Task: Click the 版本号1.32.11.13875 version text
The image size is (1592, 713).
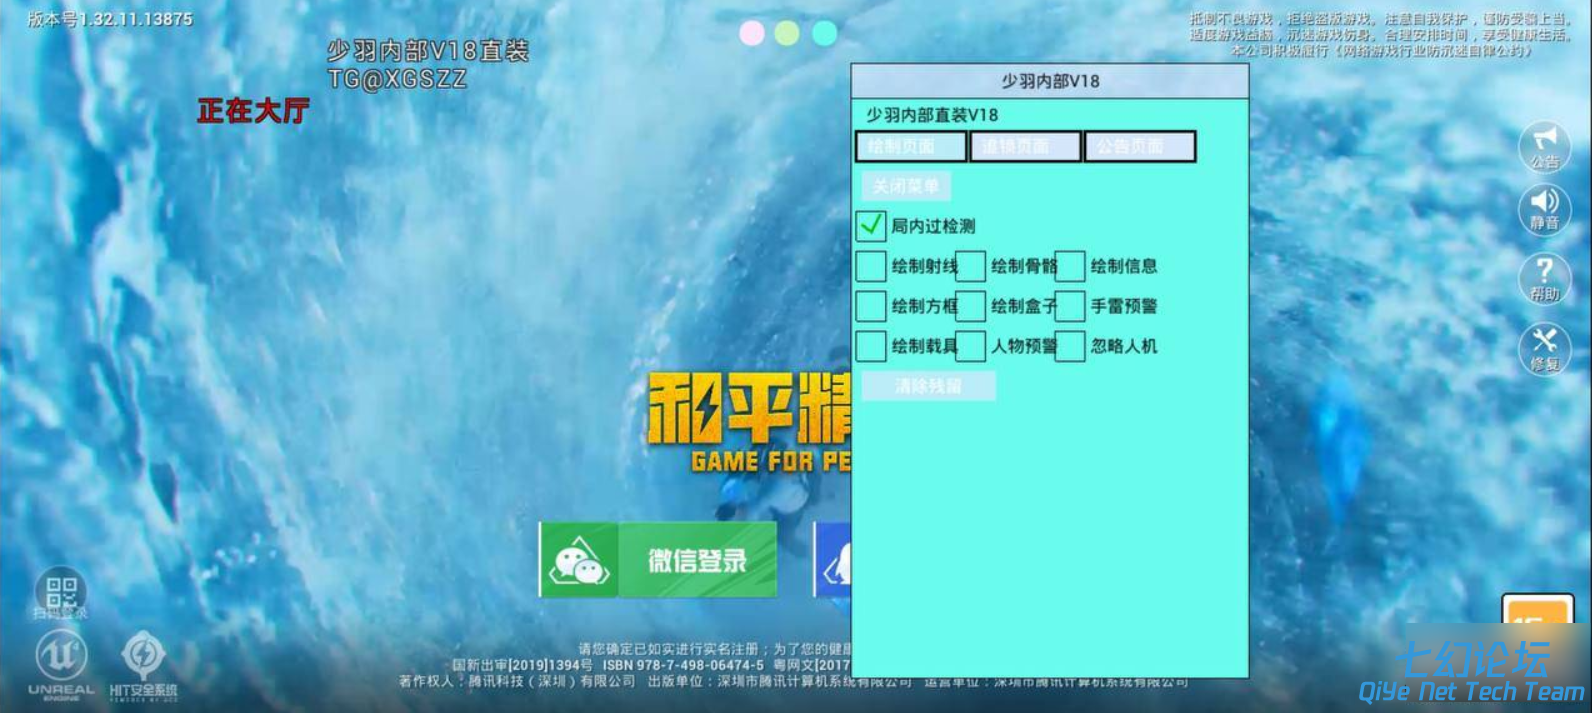Action: click(110, 19)
